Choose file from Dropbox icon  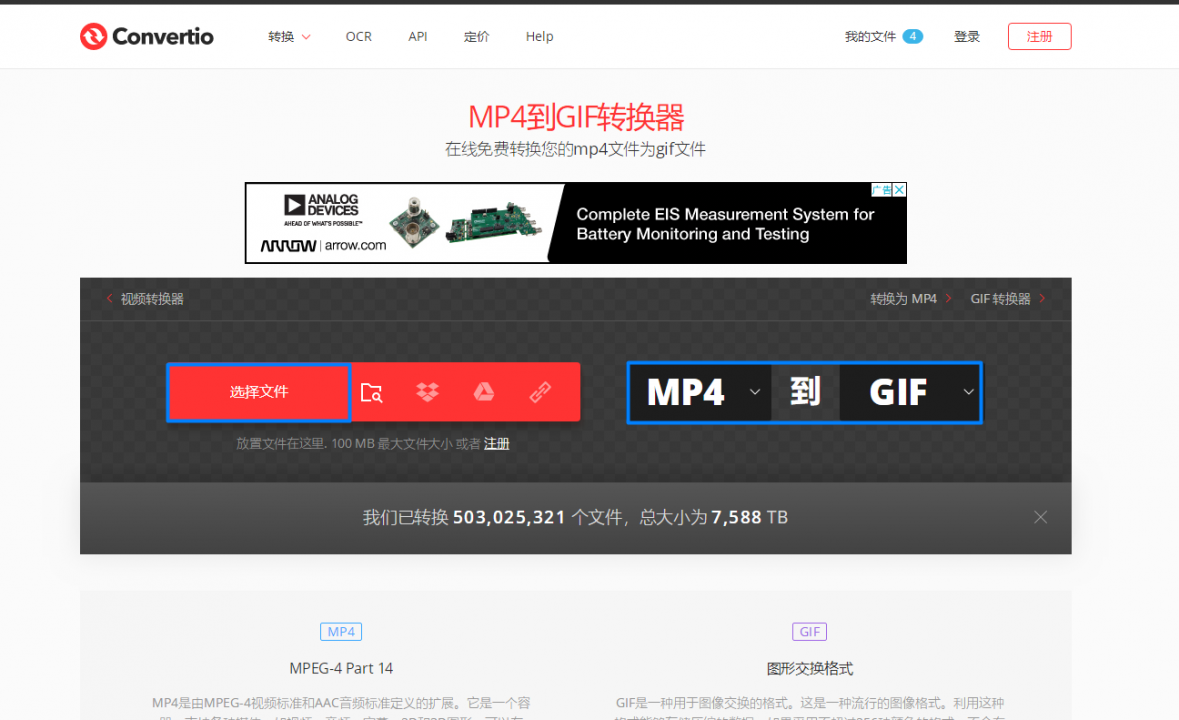427,392
